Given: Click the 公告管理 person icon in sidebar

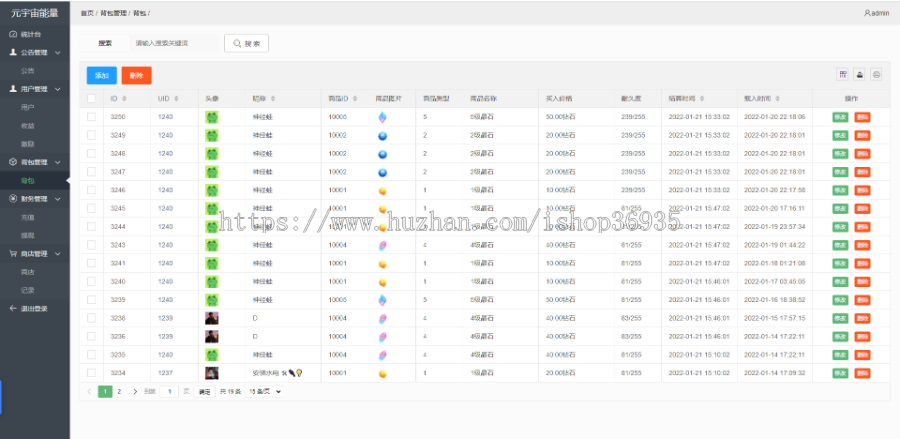Looking at the screenshot, I should pos(13,52).
